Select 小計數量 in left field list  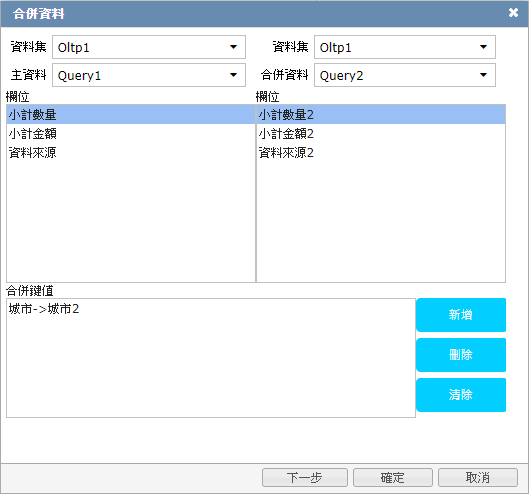[131, 114]
